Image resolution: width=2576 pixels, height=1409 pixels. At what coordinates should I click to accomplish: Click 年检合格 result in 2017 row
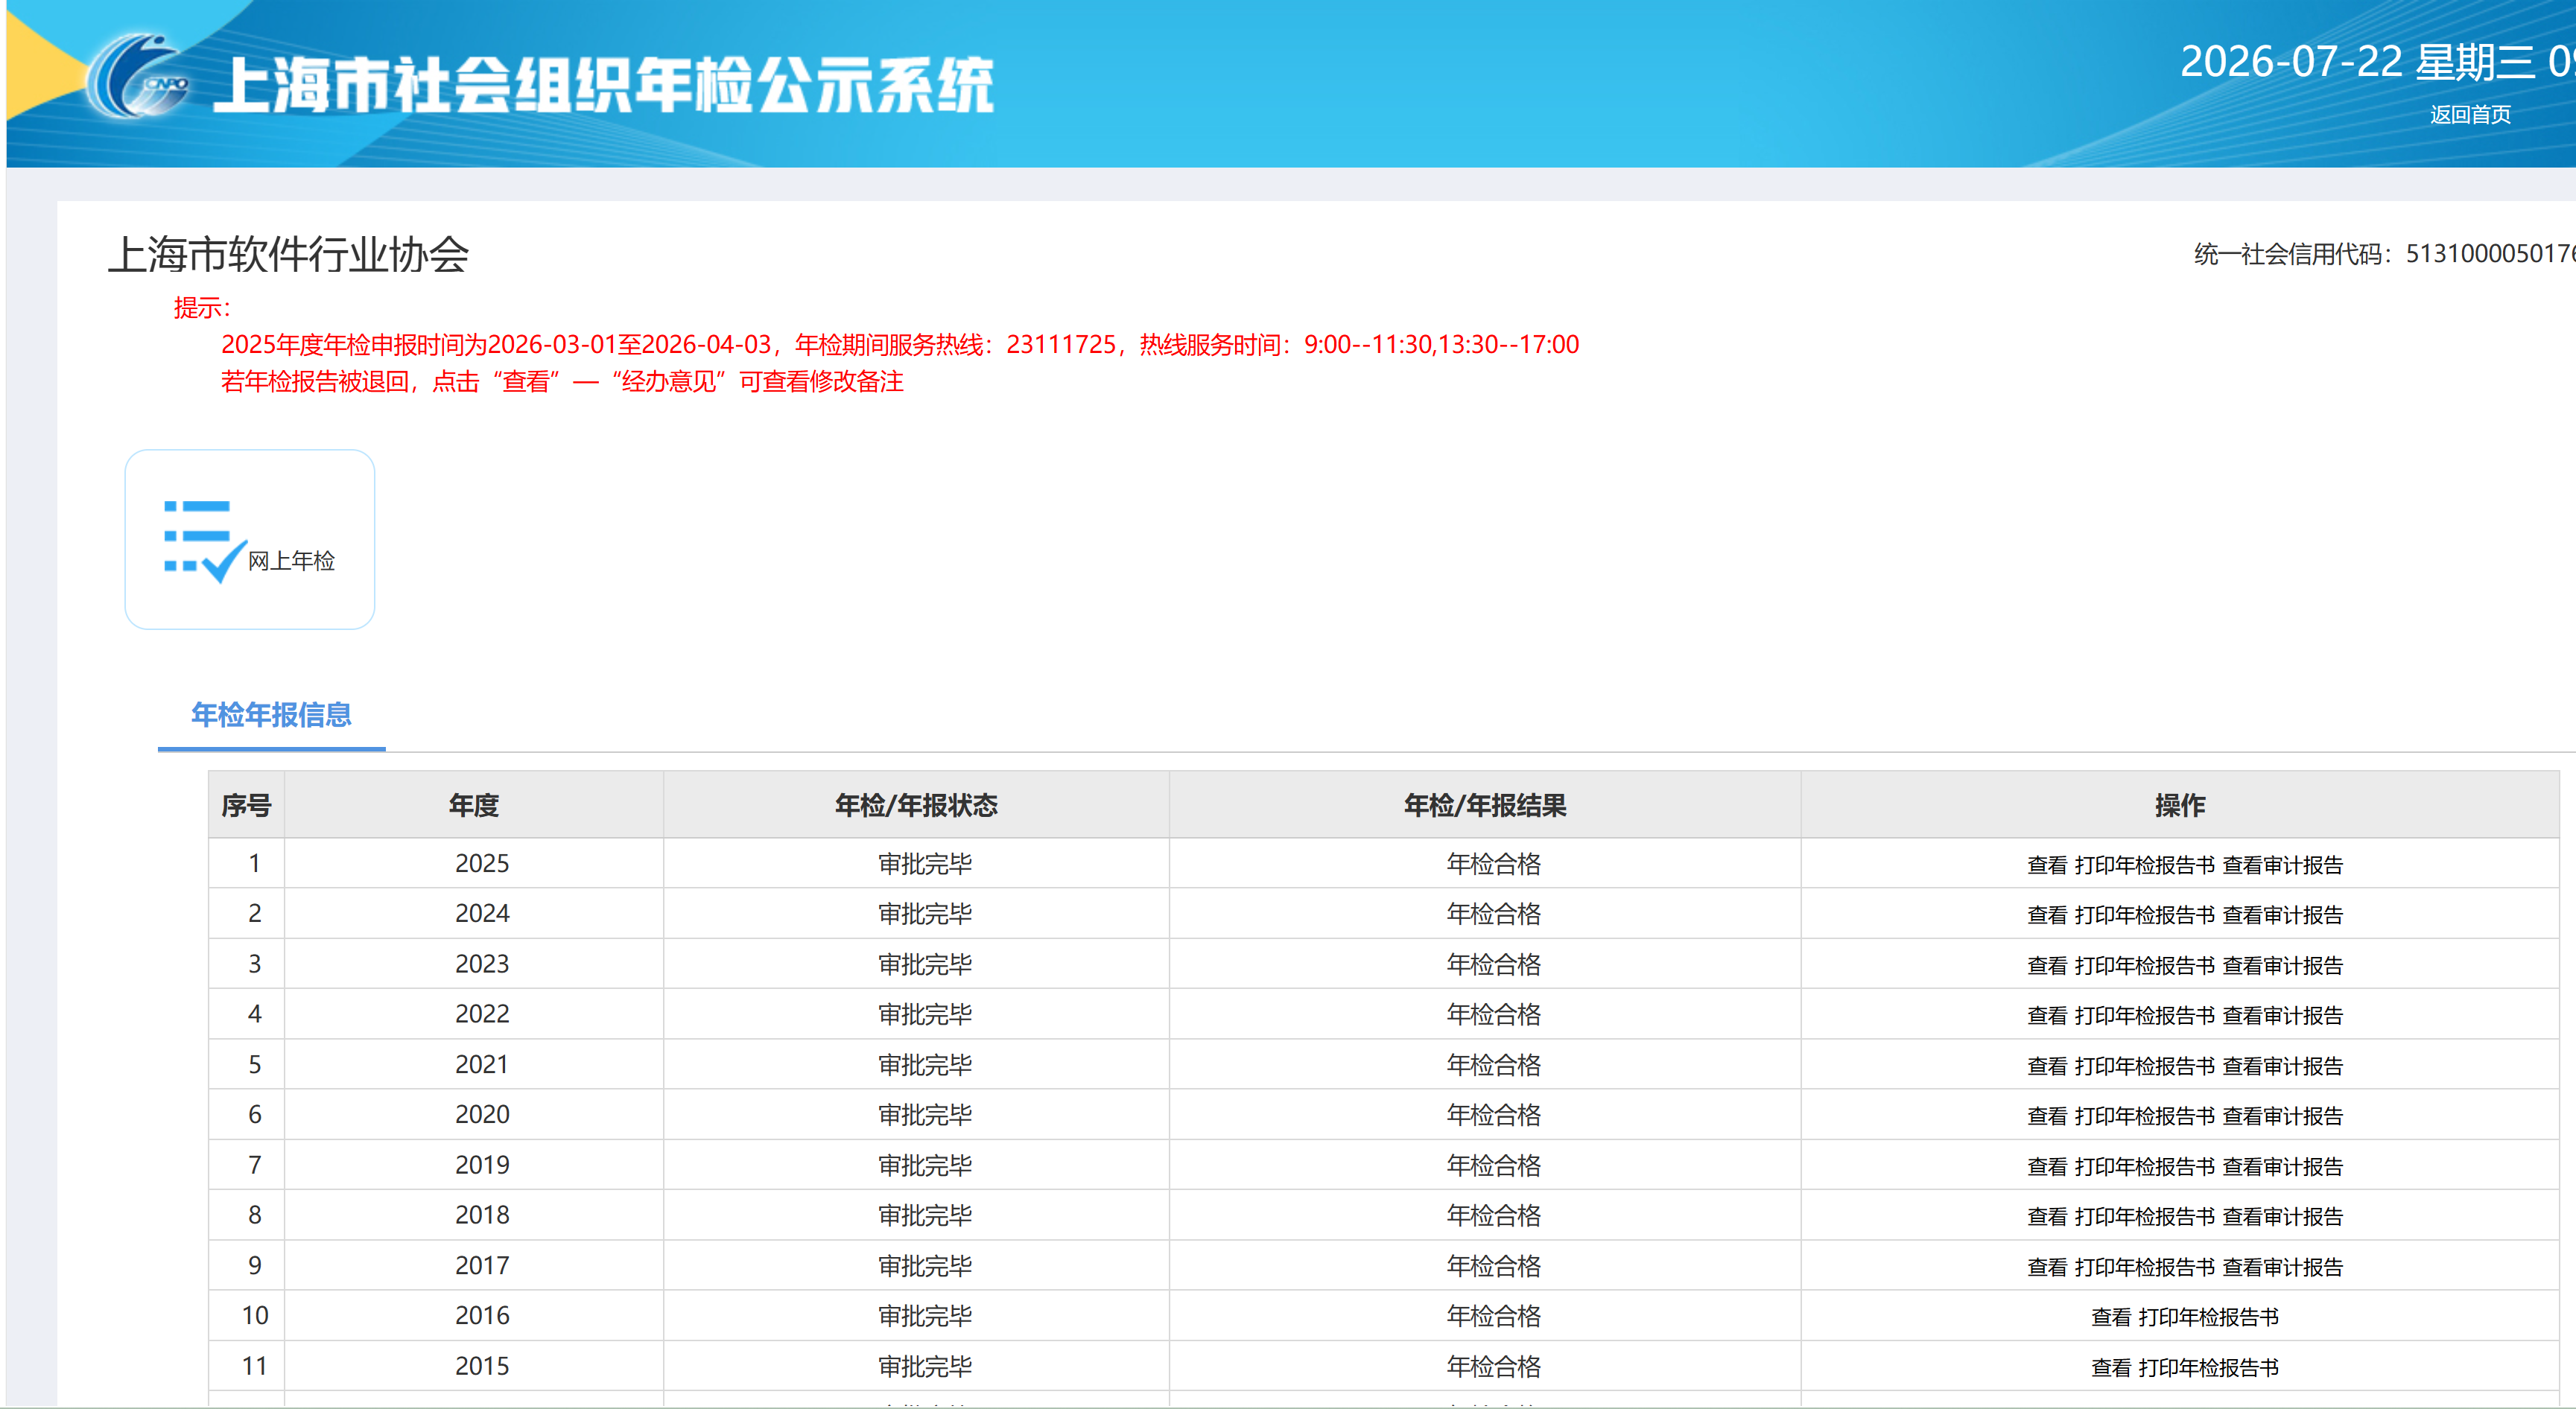point(1493,1266)
